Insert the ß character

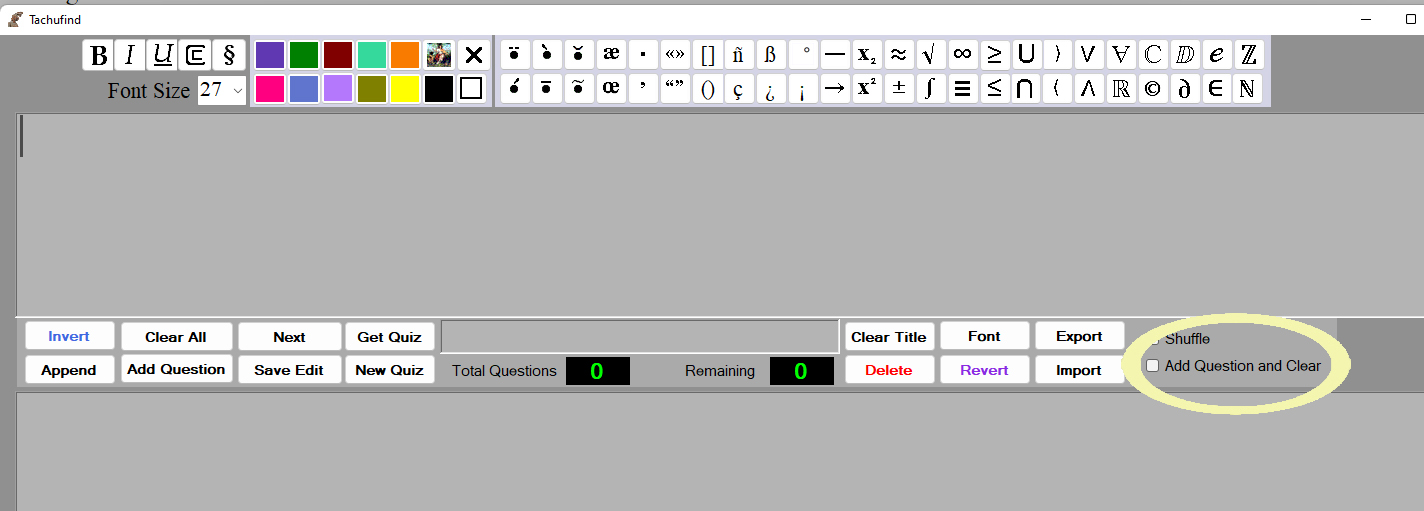[770, 54]
